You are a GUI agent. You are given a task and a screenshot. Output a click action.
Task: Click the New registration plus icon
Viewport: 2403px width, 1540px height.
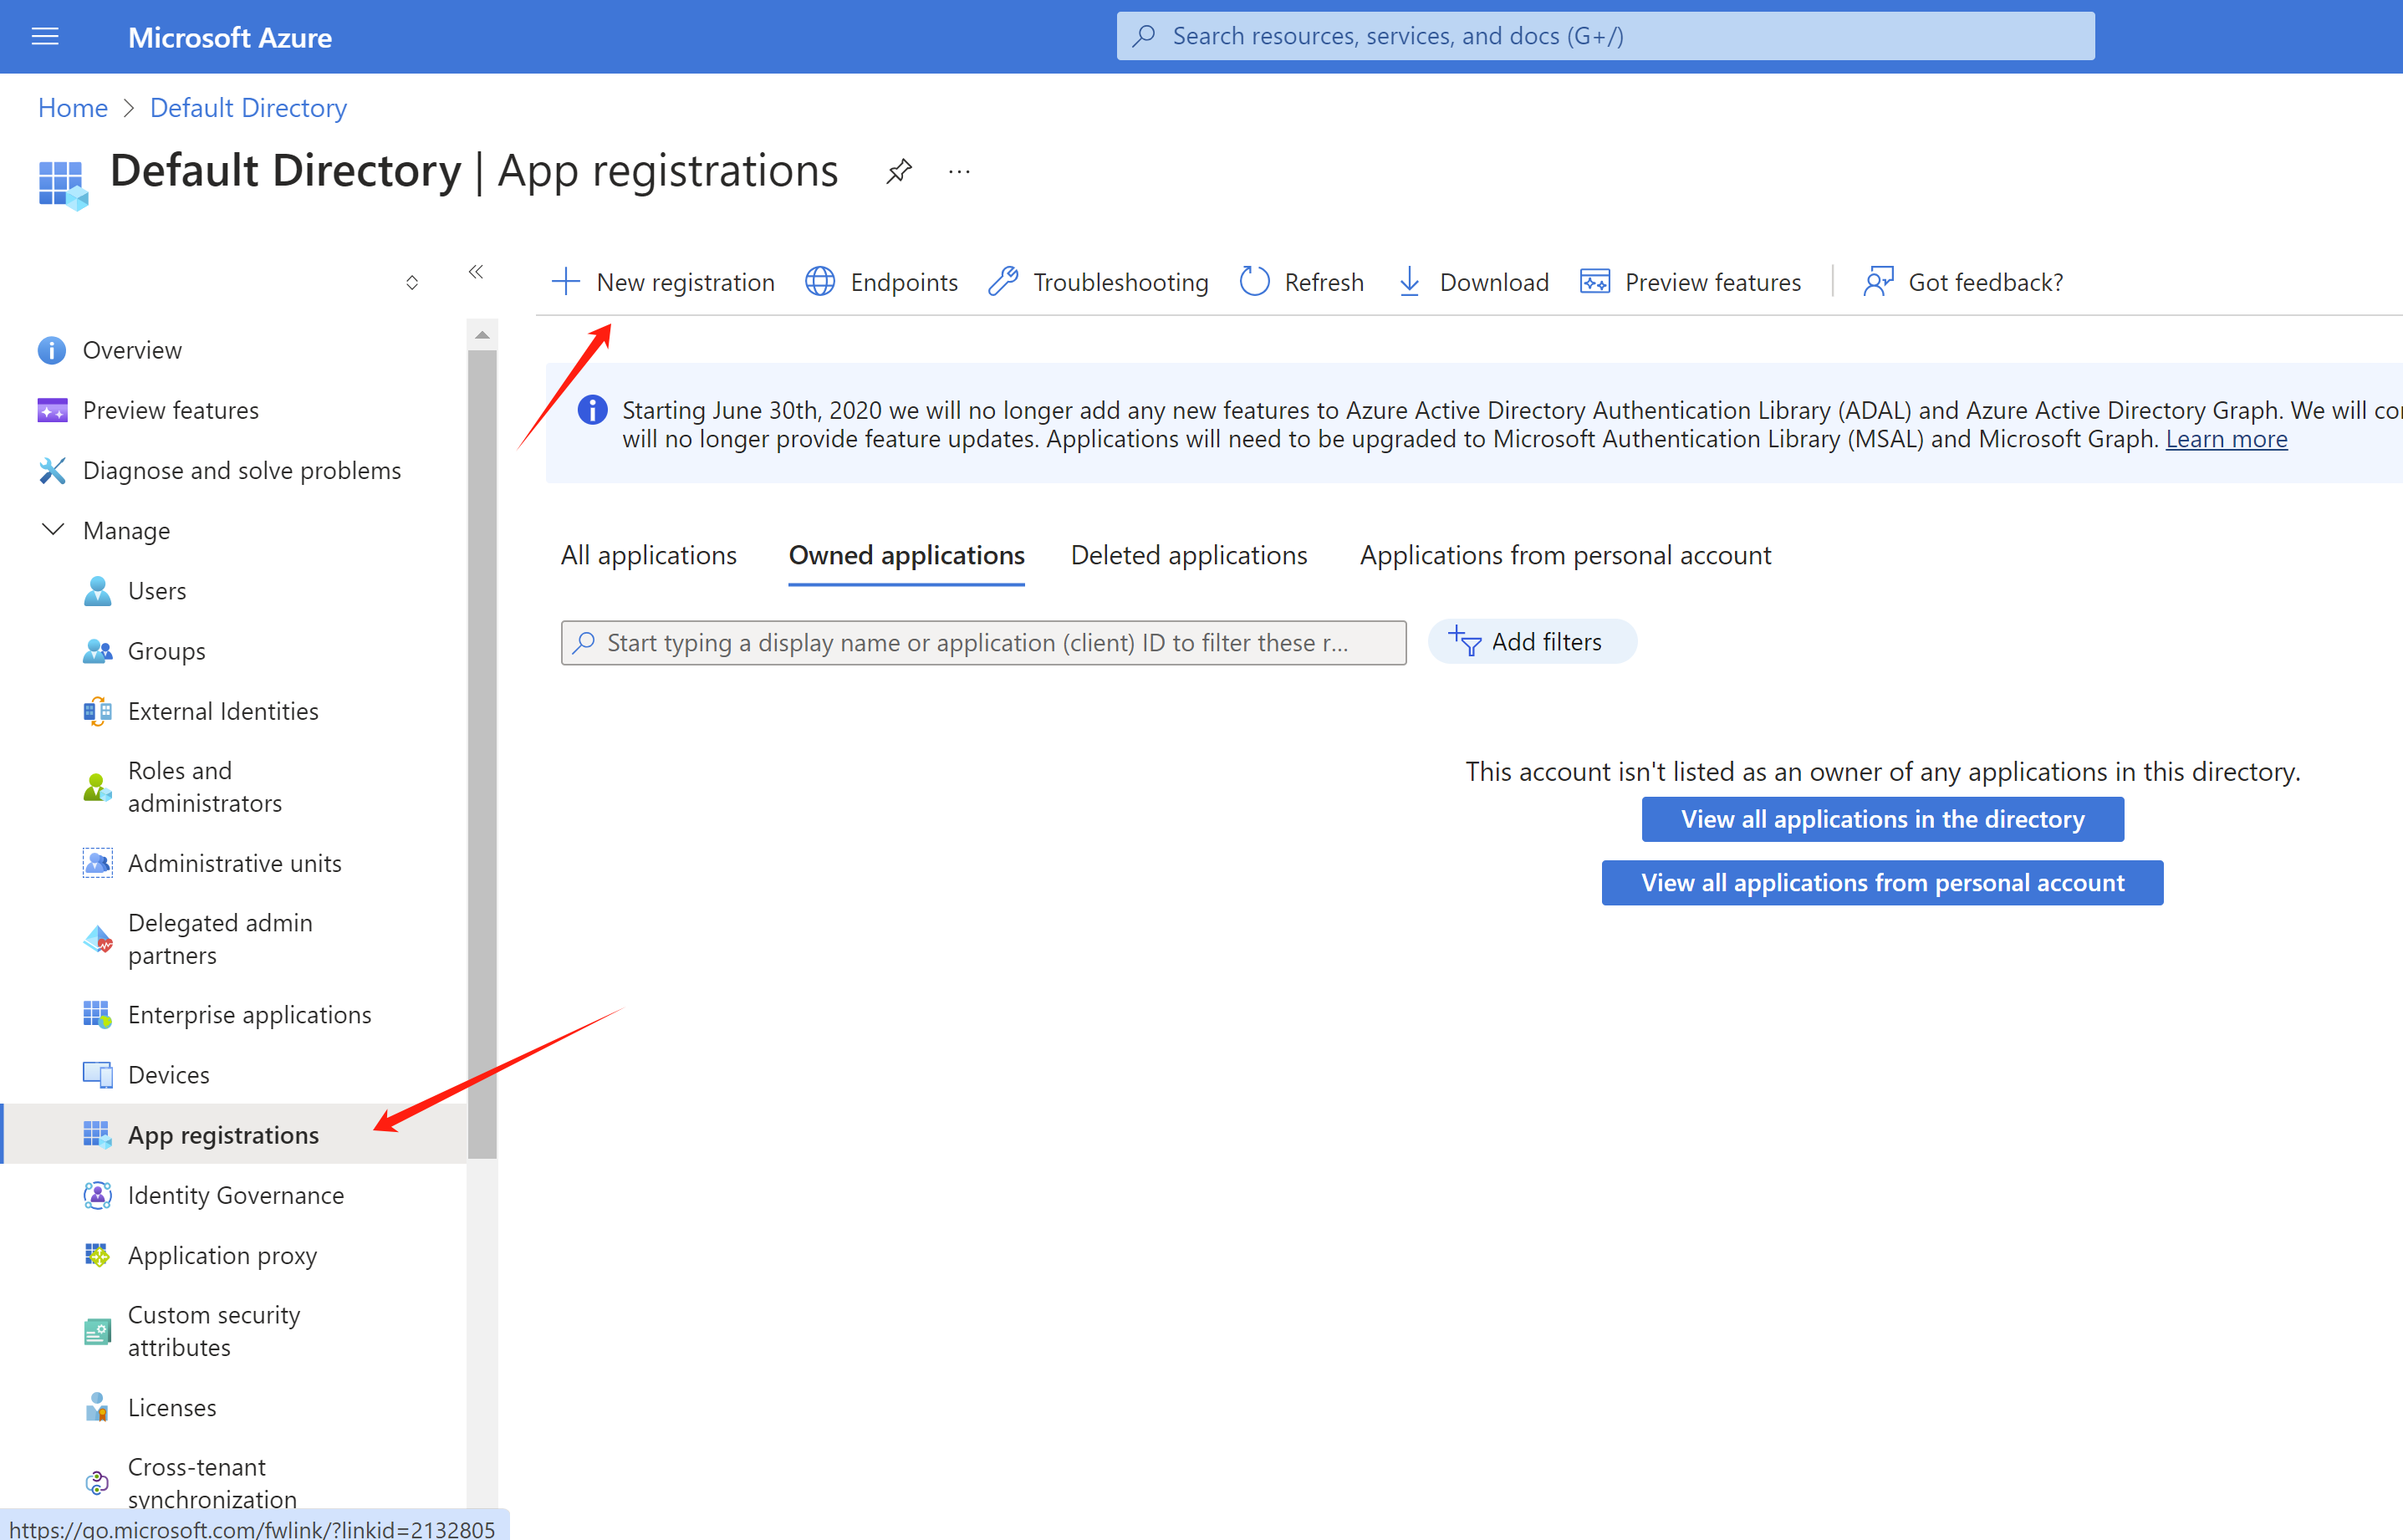(x=566, y=282)
